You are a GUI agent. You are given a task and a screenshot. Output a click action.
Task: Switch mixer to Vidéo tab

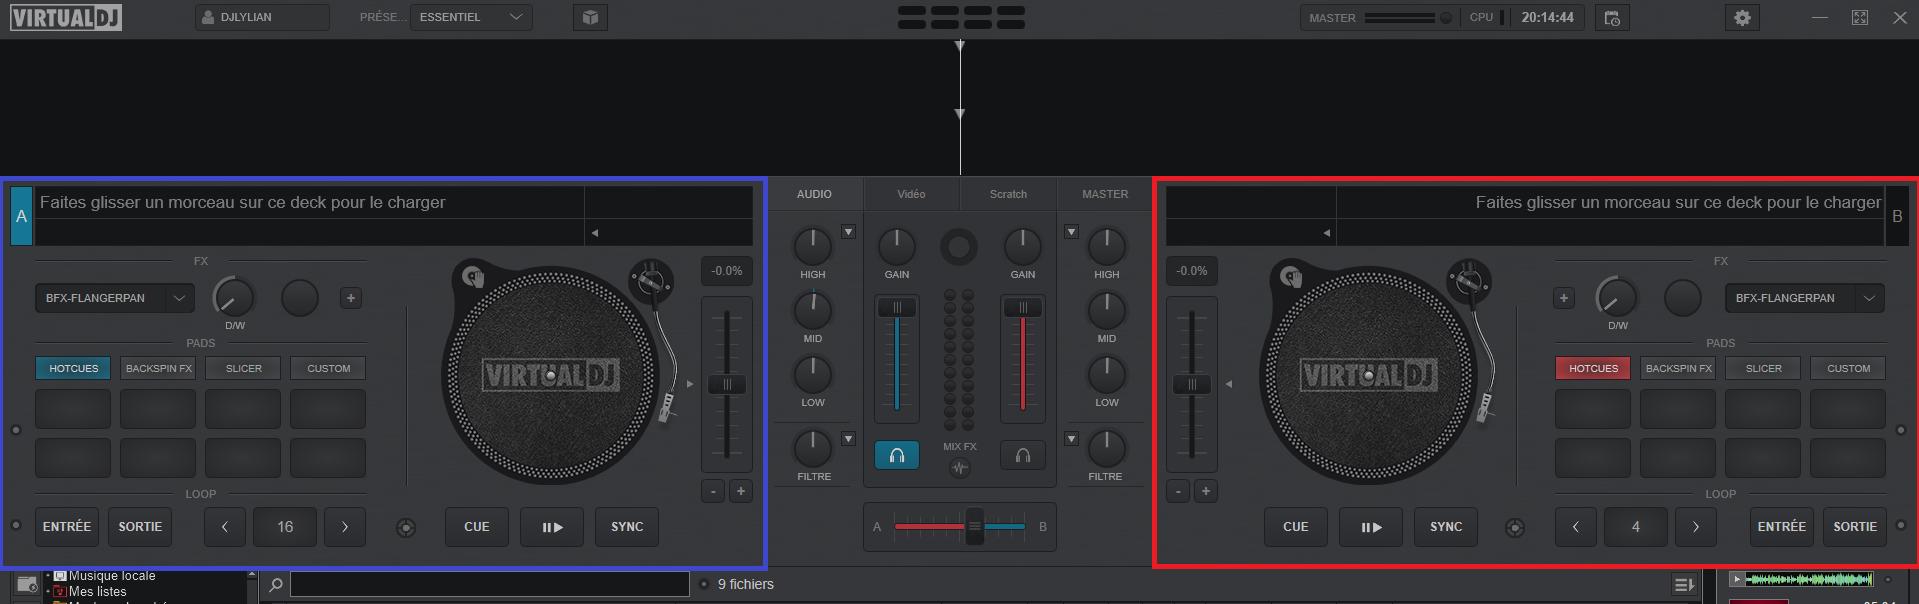[x=911, y=194]
